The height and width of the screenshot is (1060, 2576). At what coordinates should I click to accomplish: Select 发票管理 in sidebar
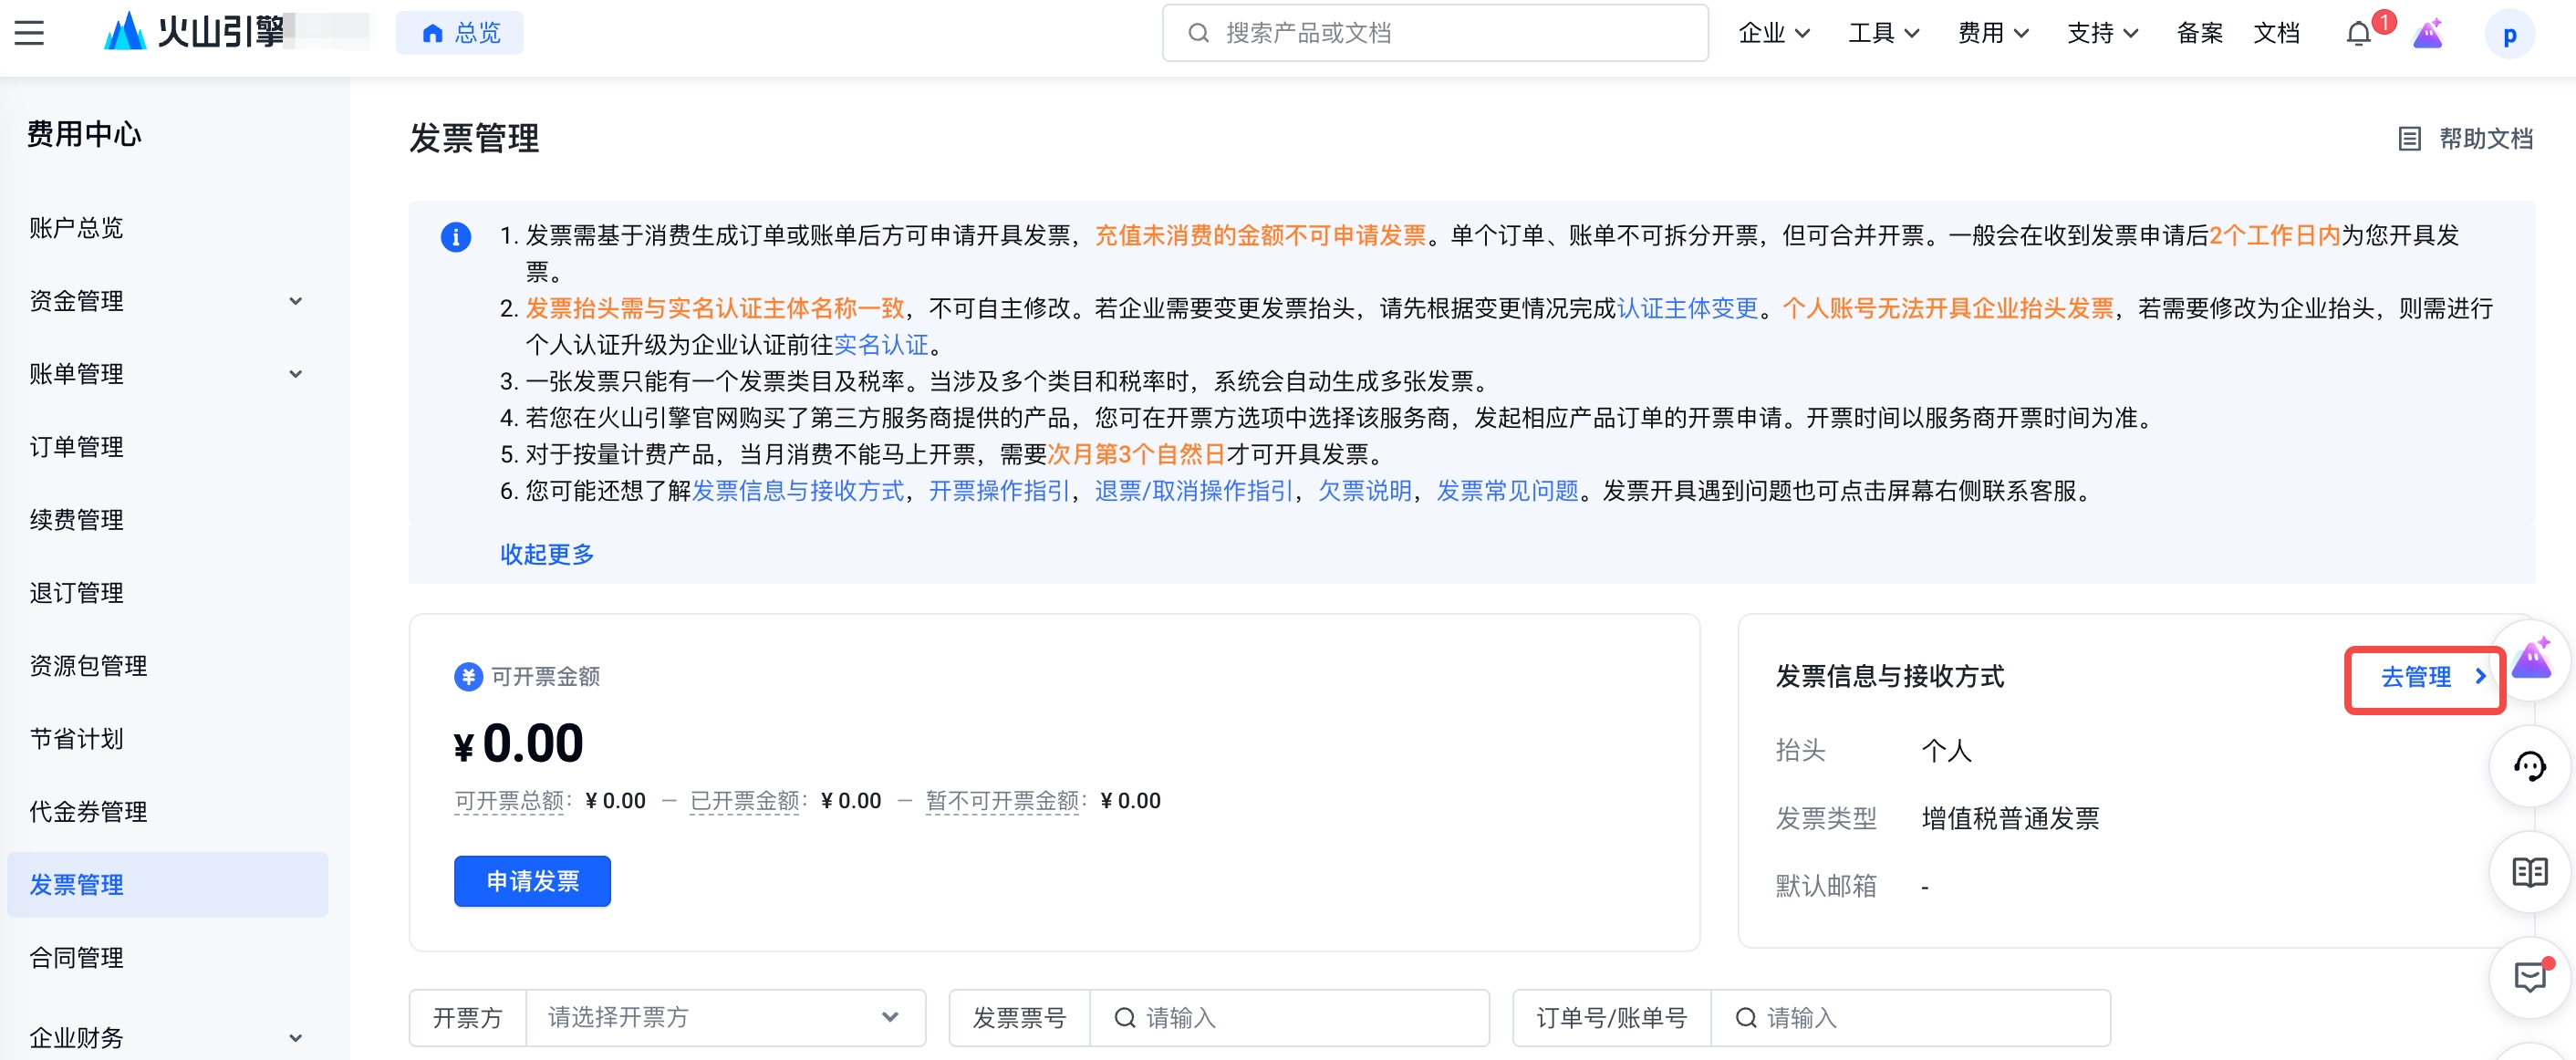coord(168,885)
